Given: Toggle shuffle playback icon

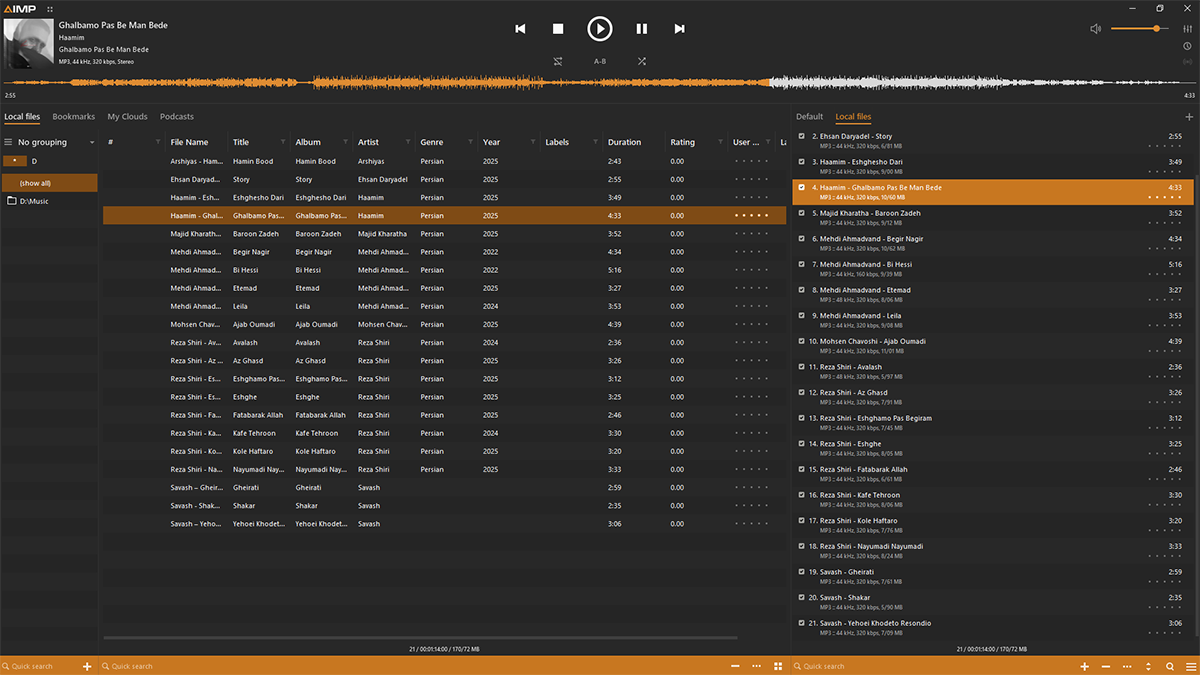Looking at the screenshot, I should point(641,61).
